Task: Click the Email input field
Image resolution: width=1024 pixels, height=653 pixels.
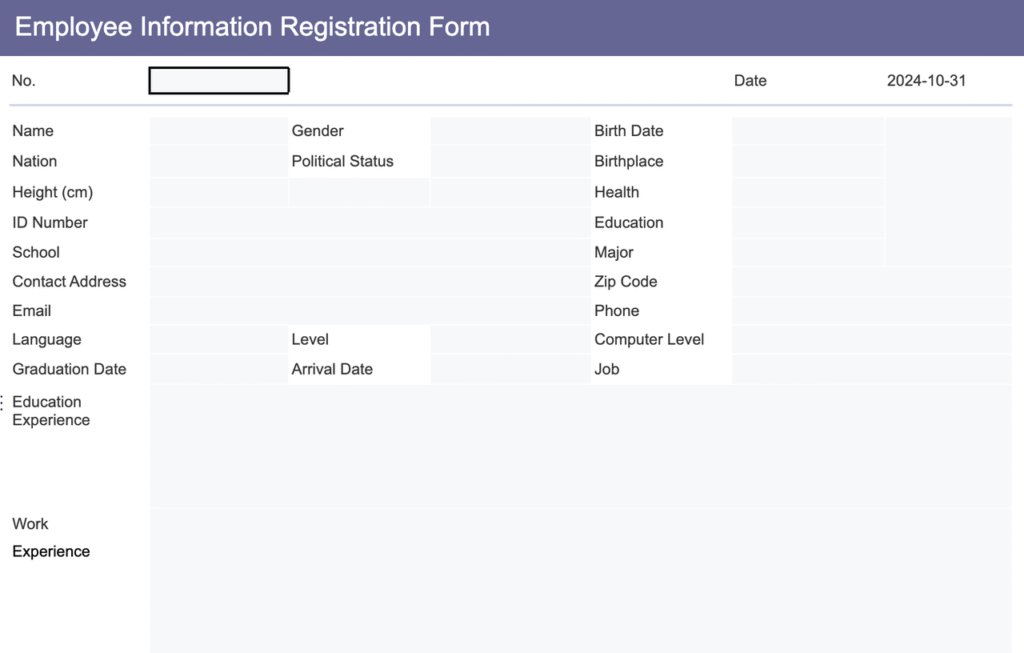Action: [370, 311]
